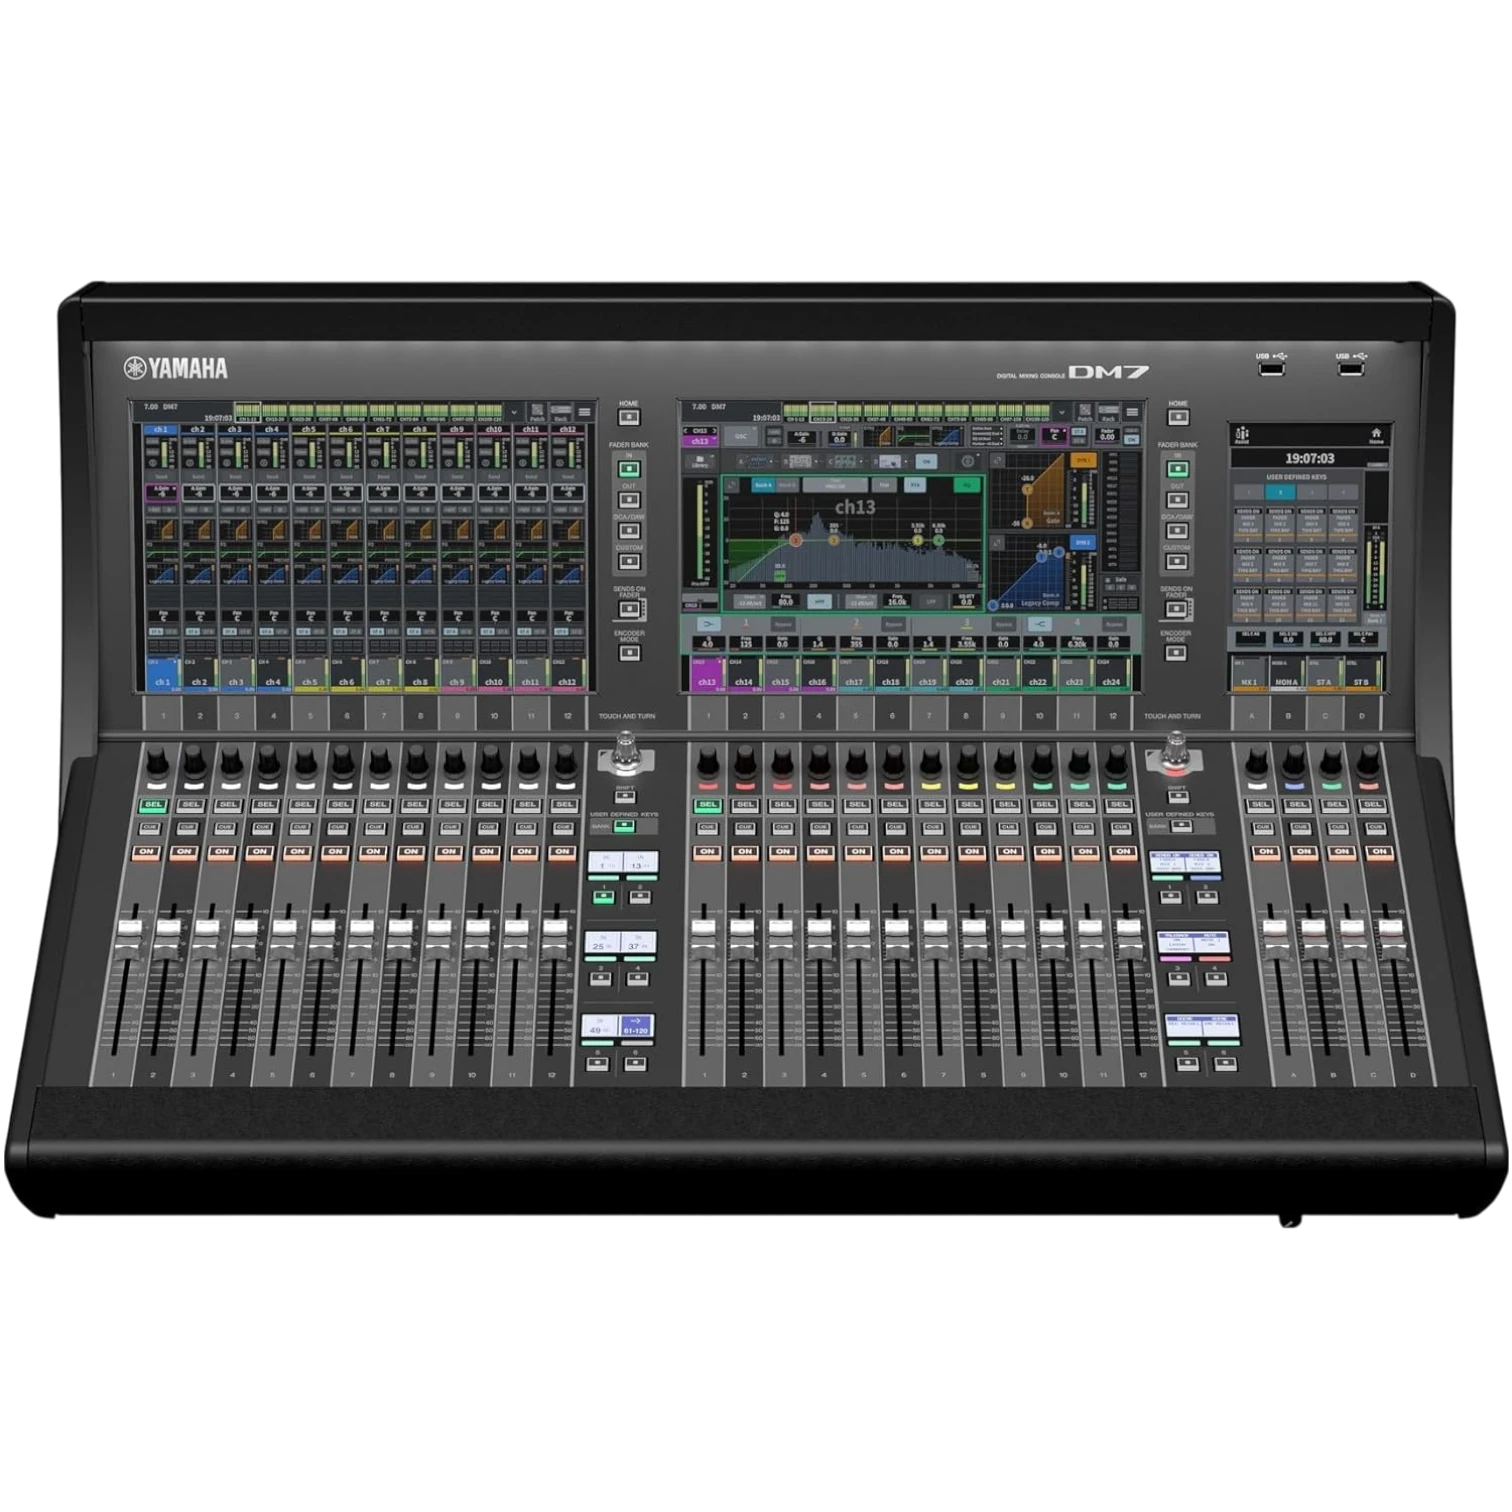This screenshot has height=1512, width=1512.
Task: Toggle green EQ on button for ch13
Action: tap(967, 485)
